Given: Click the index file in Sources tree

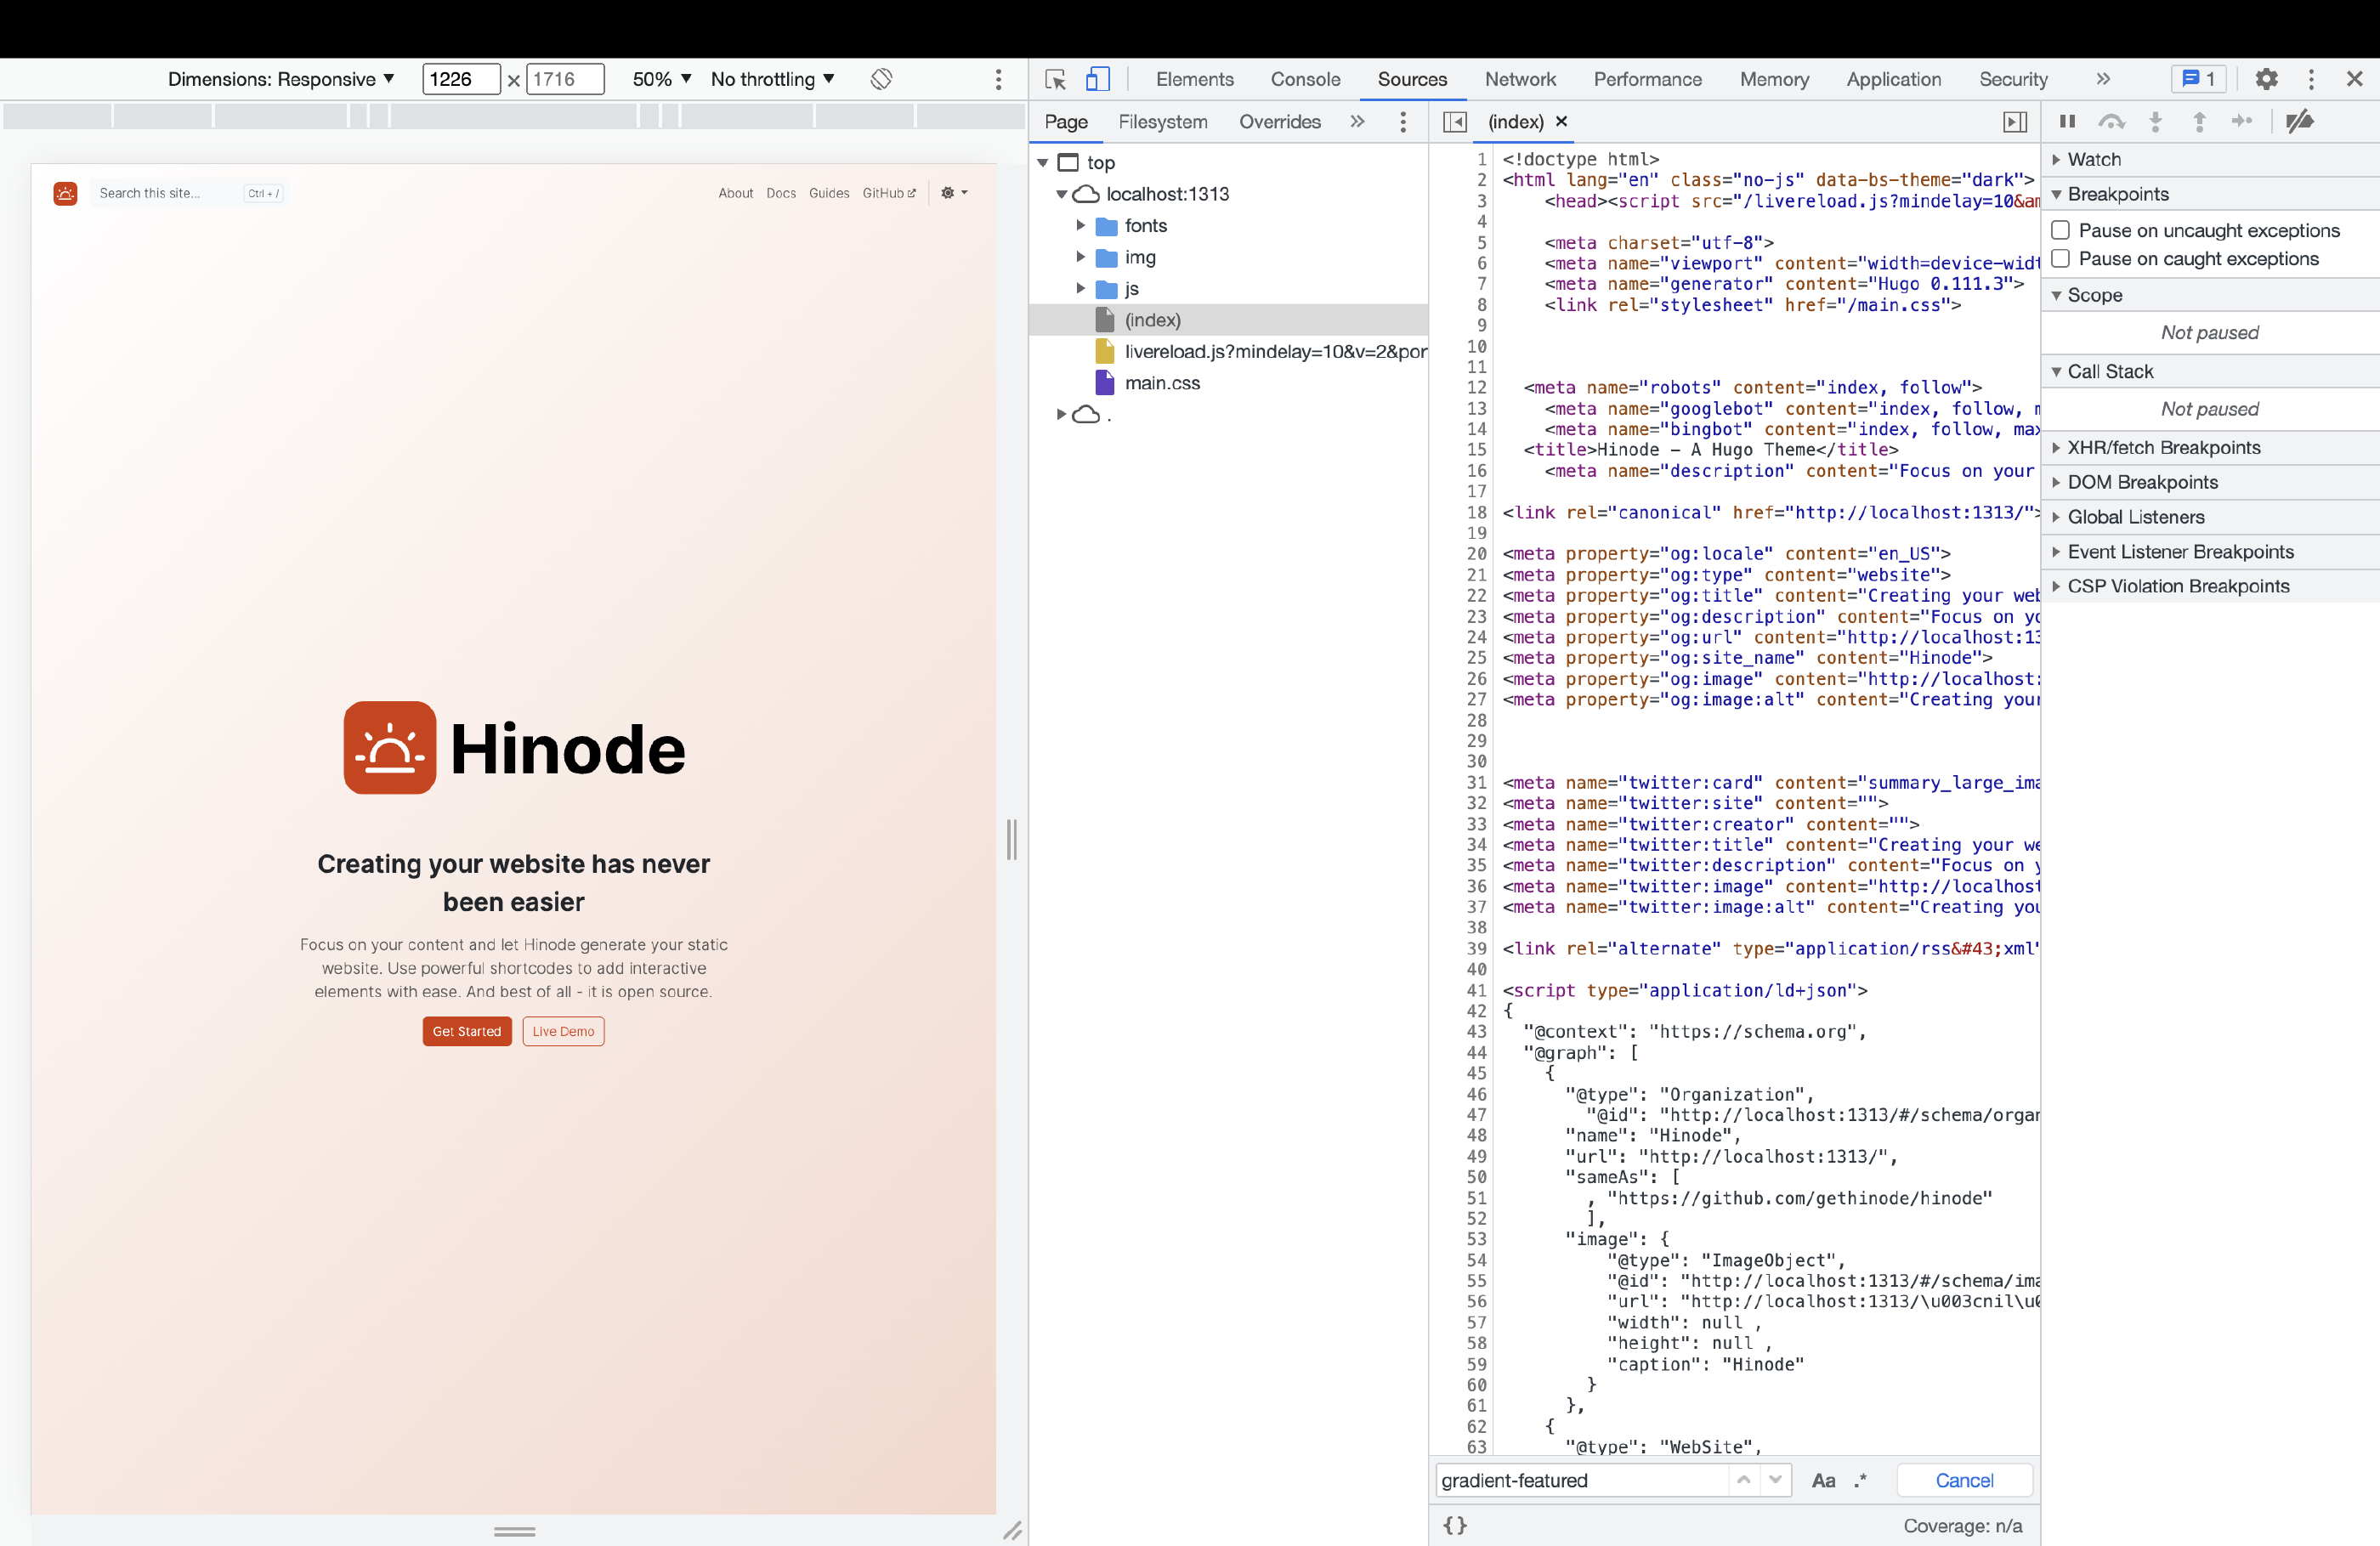Looking at the screenshot, I should coord(1153,320).
